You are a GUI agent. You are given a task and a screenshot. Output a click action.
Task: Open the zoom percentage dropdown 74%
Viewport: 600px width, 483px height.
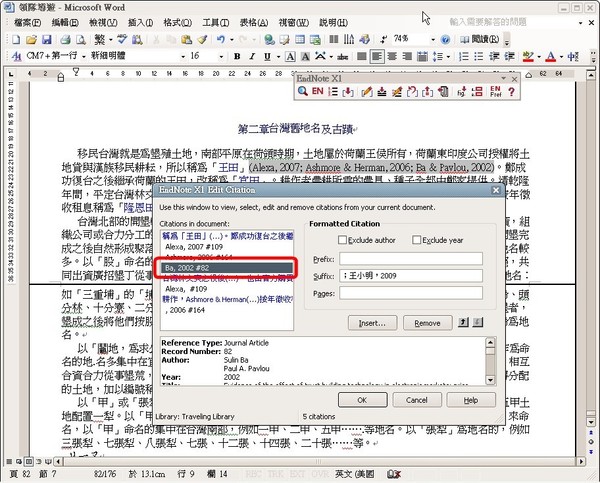coord(433,39)
